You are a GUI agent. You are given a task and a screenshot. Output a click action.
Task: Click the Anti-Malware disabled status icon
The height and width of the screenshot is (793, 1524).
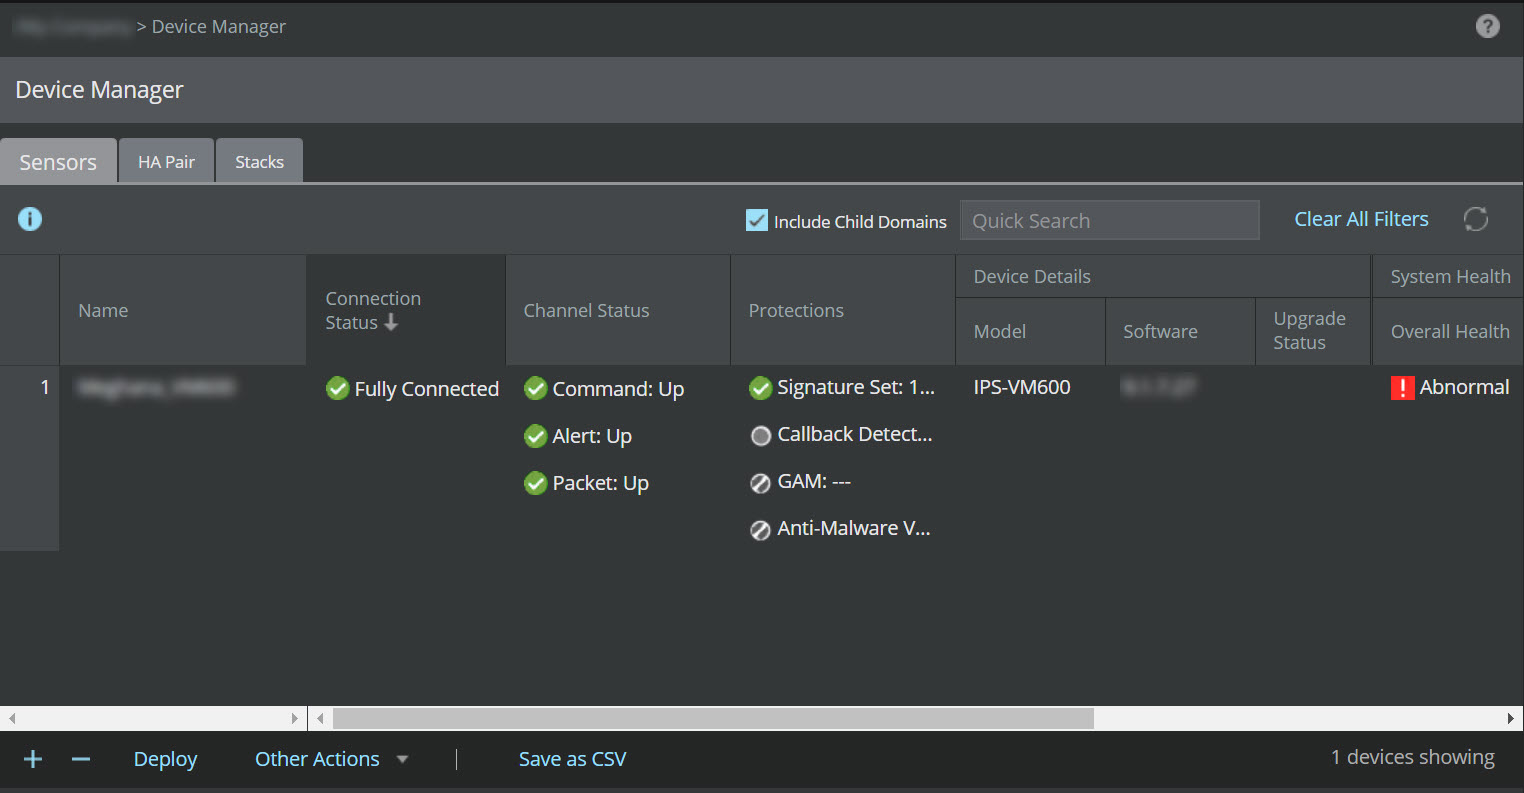pos(761,529)
